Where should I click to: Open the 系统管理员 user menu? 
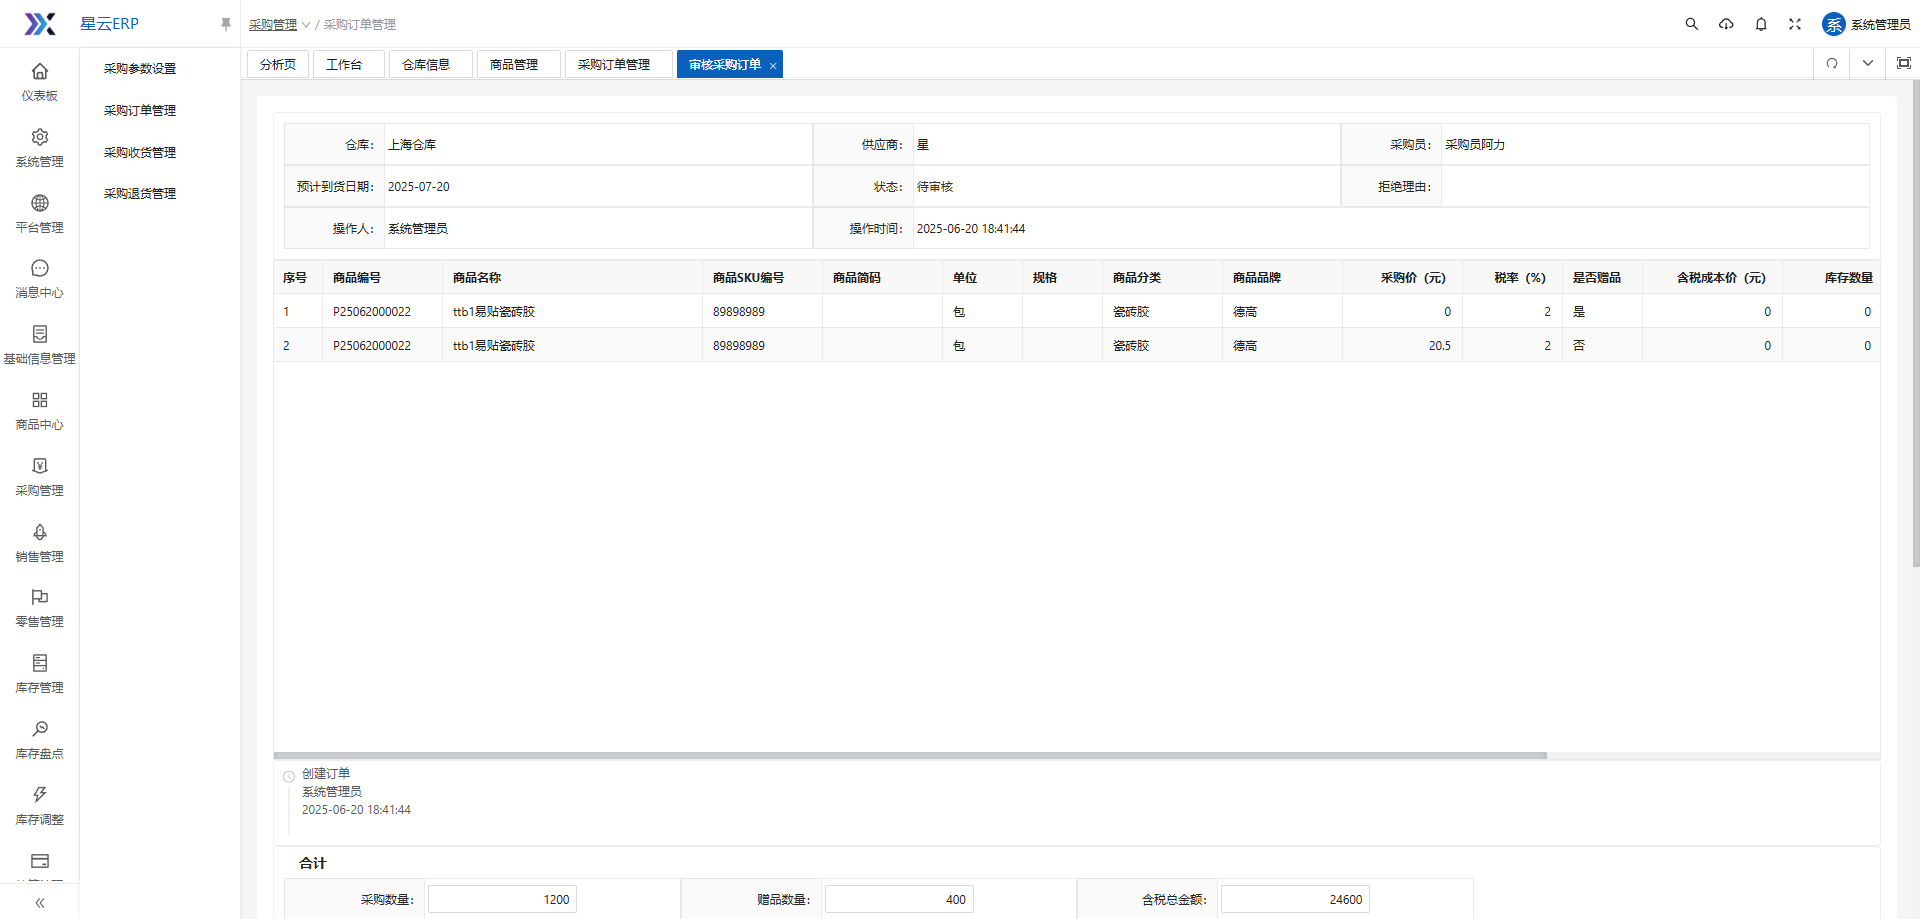coord(1866,24)
